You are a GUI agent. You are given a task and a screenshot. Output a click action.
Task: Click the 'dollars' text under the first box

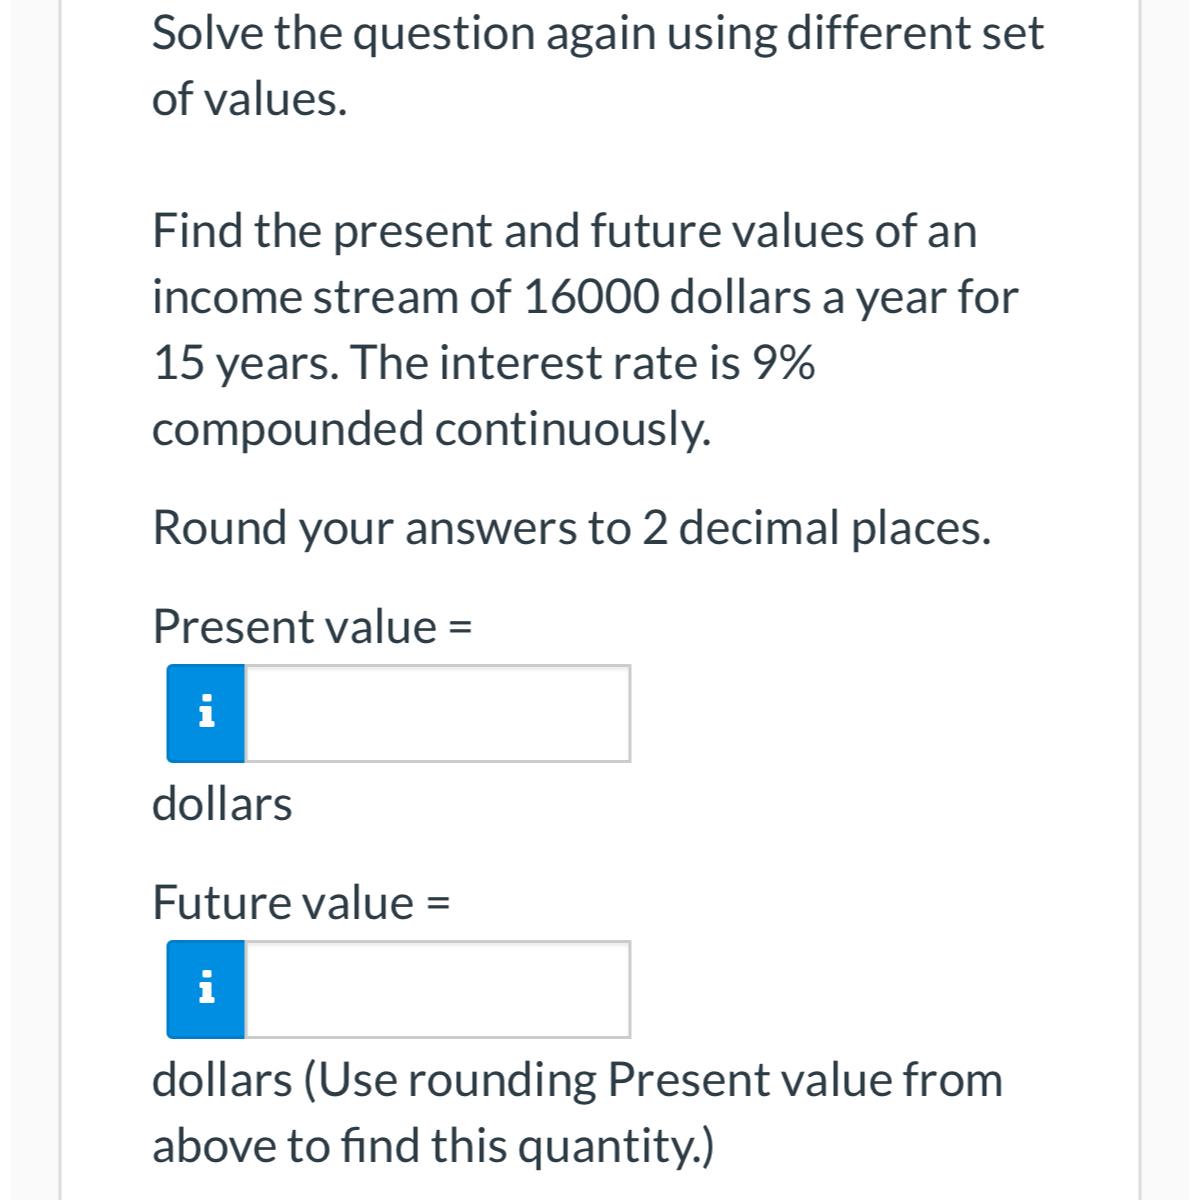pos(222,804)
